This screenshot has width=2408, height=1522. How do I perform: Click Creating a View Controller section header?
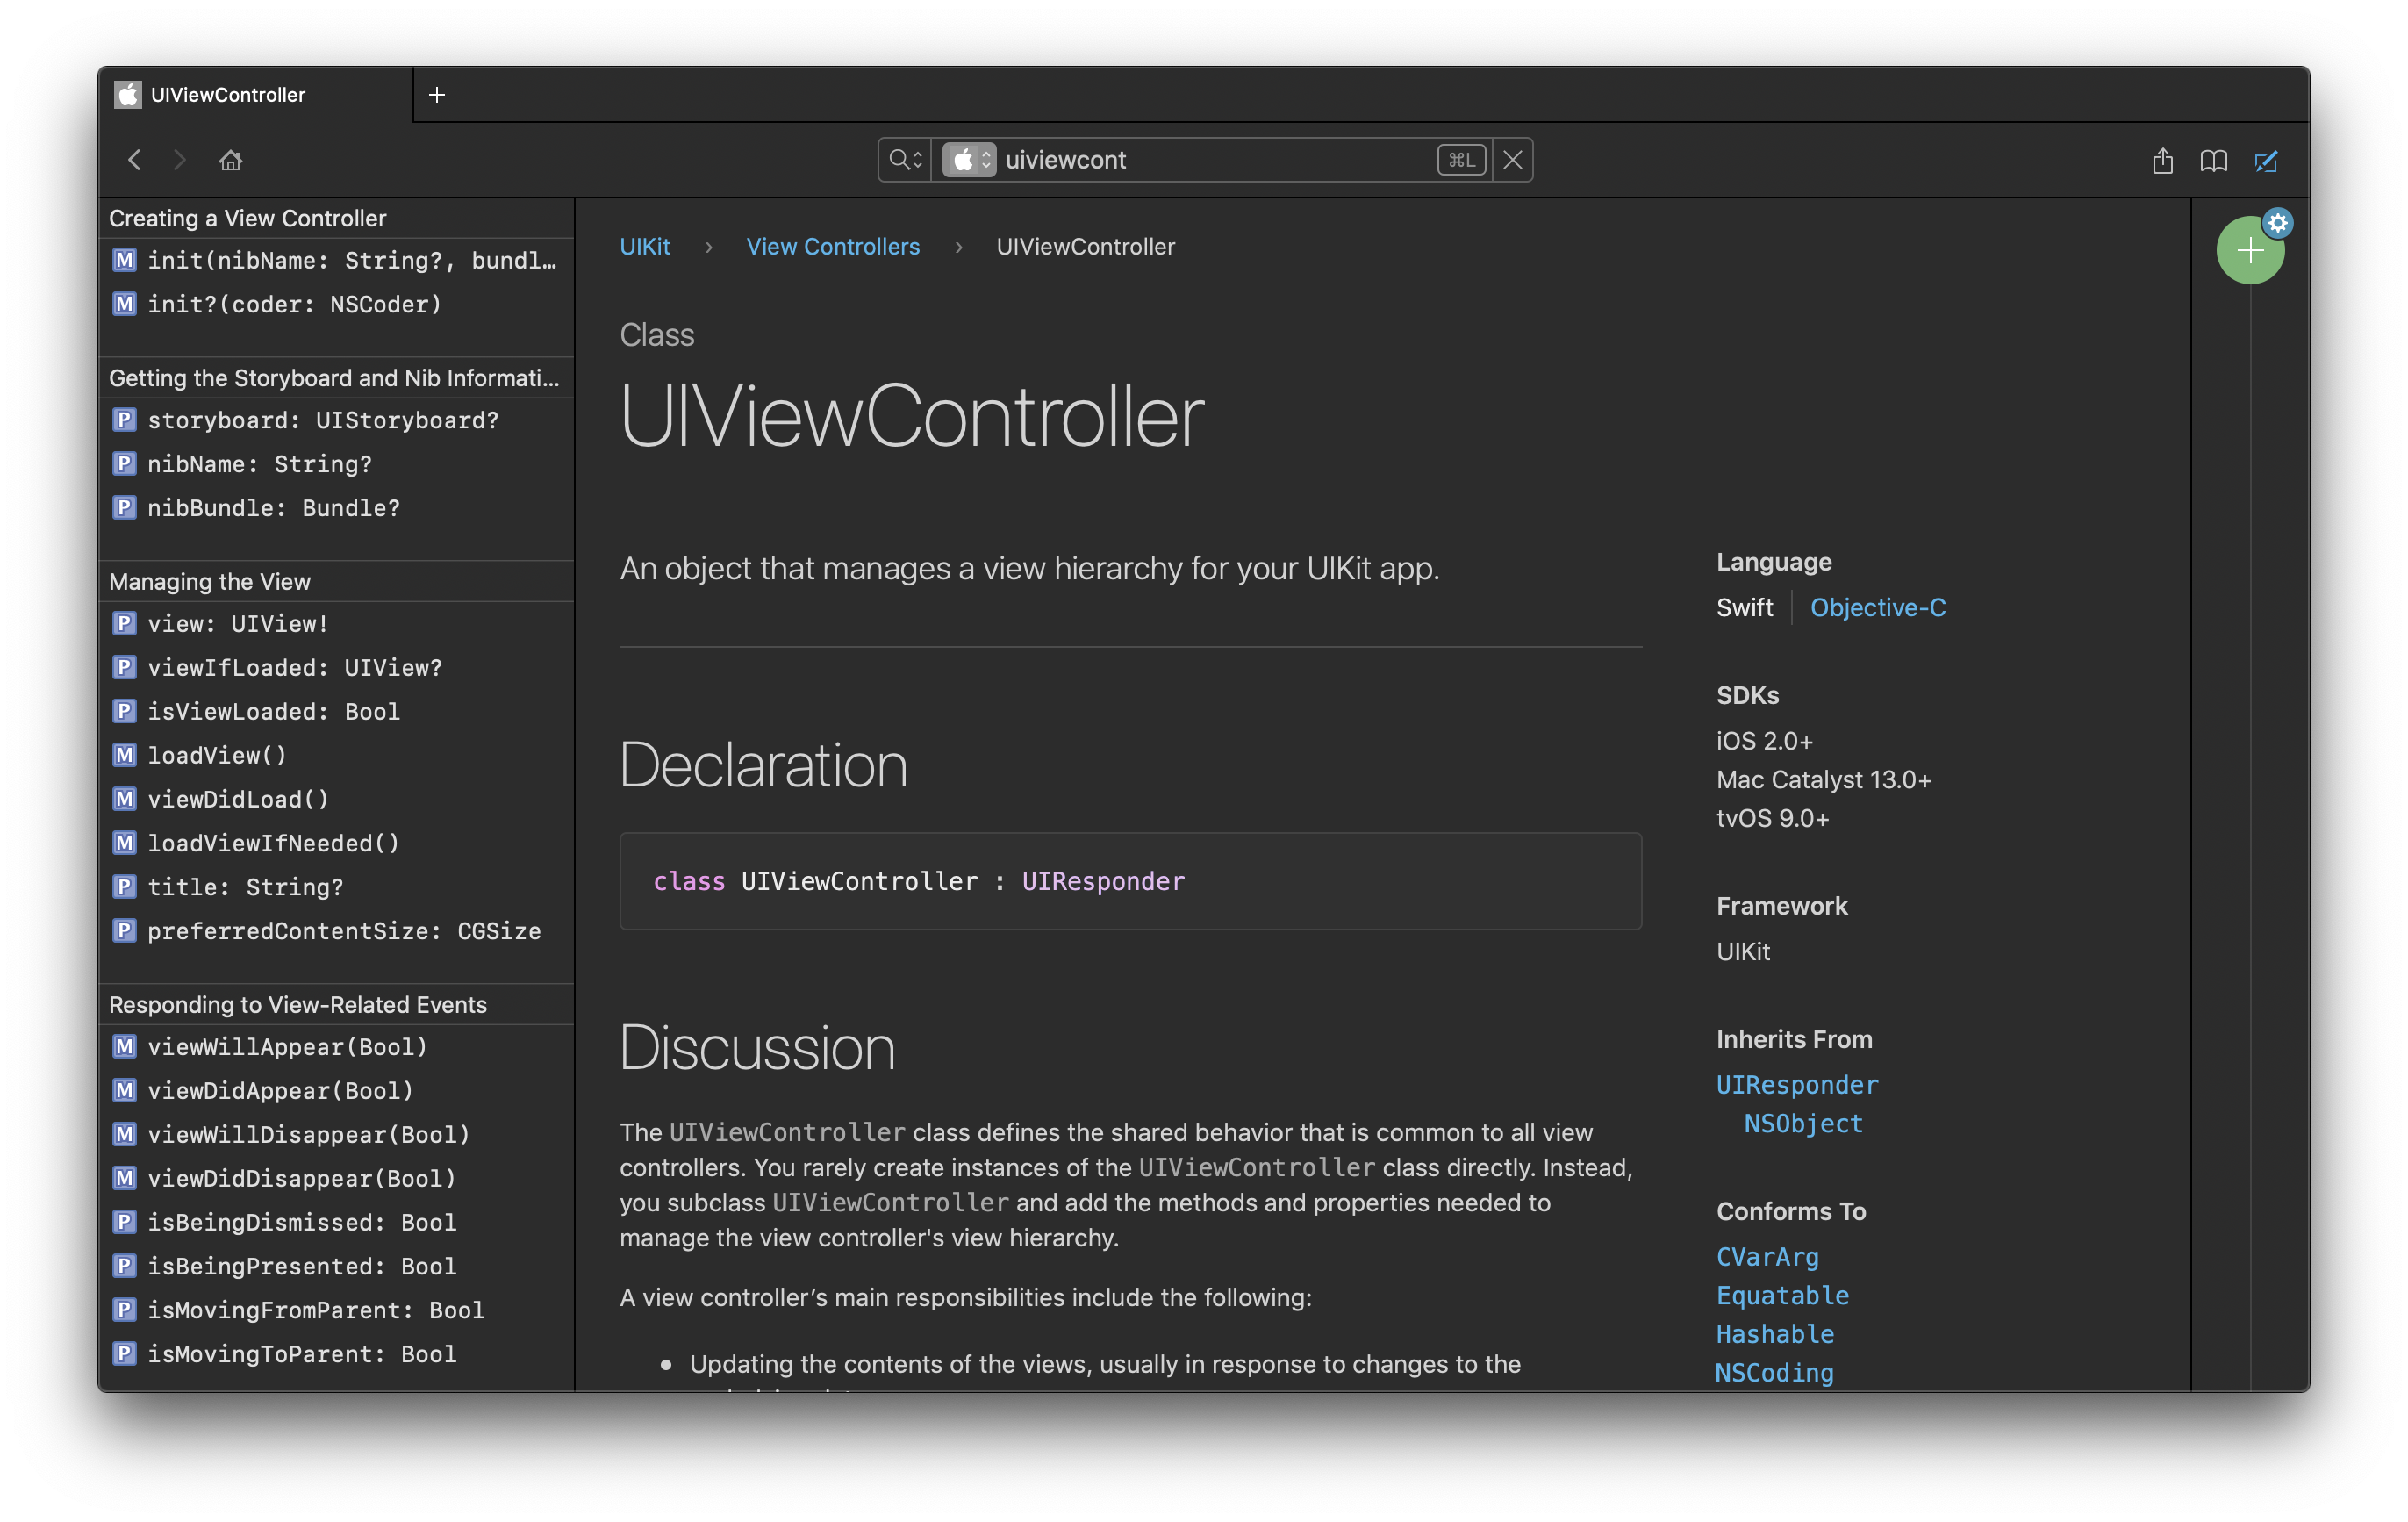click(336, 218)
